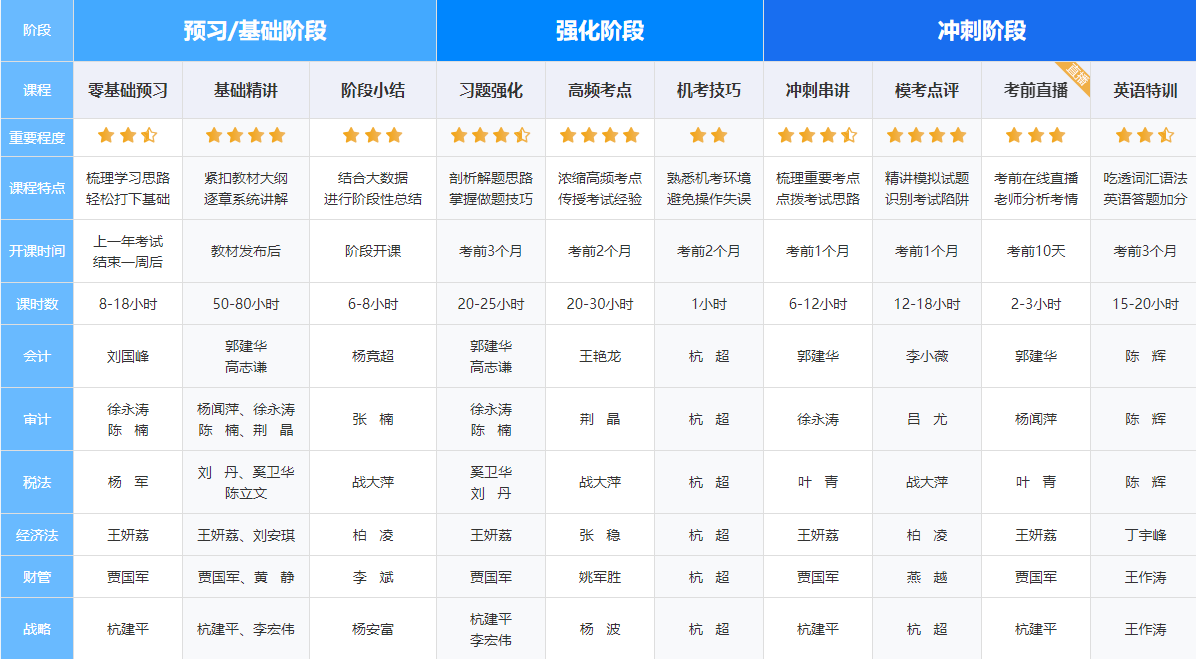Click instructor 刘国峰 in the 会计 row
This screenshot has width=1196, height=659.
[128, 357]
